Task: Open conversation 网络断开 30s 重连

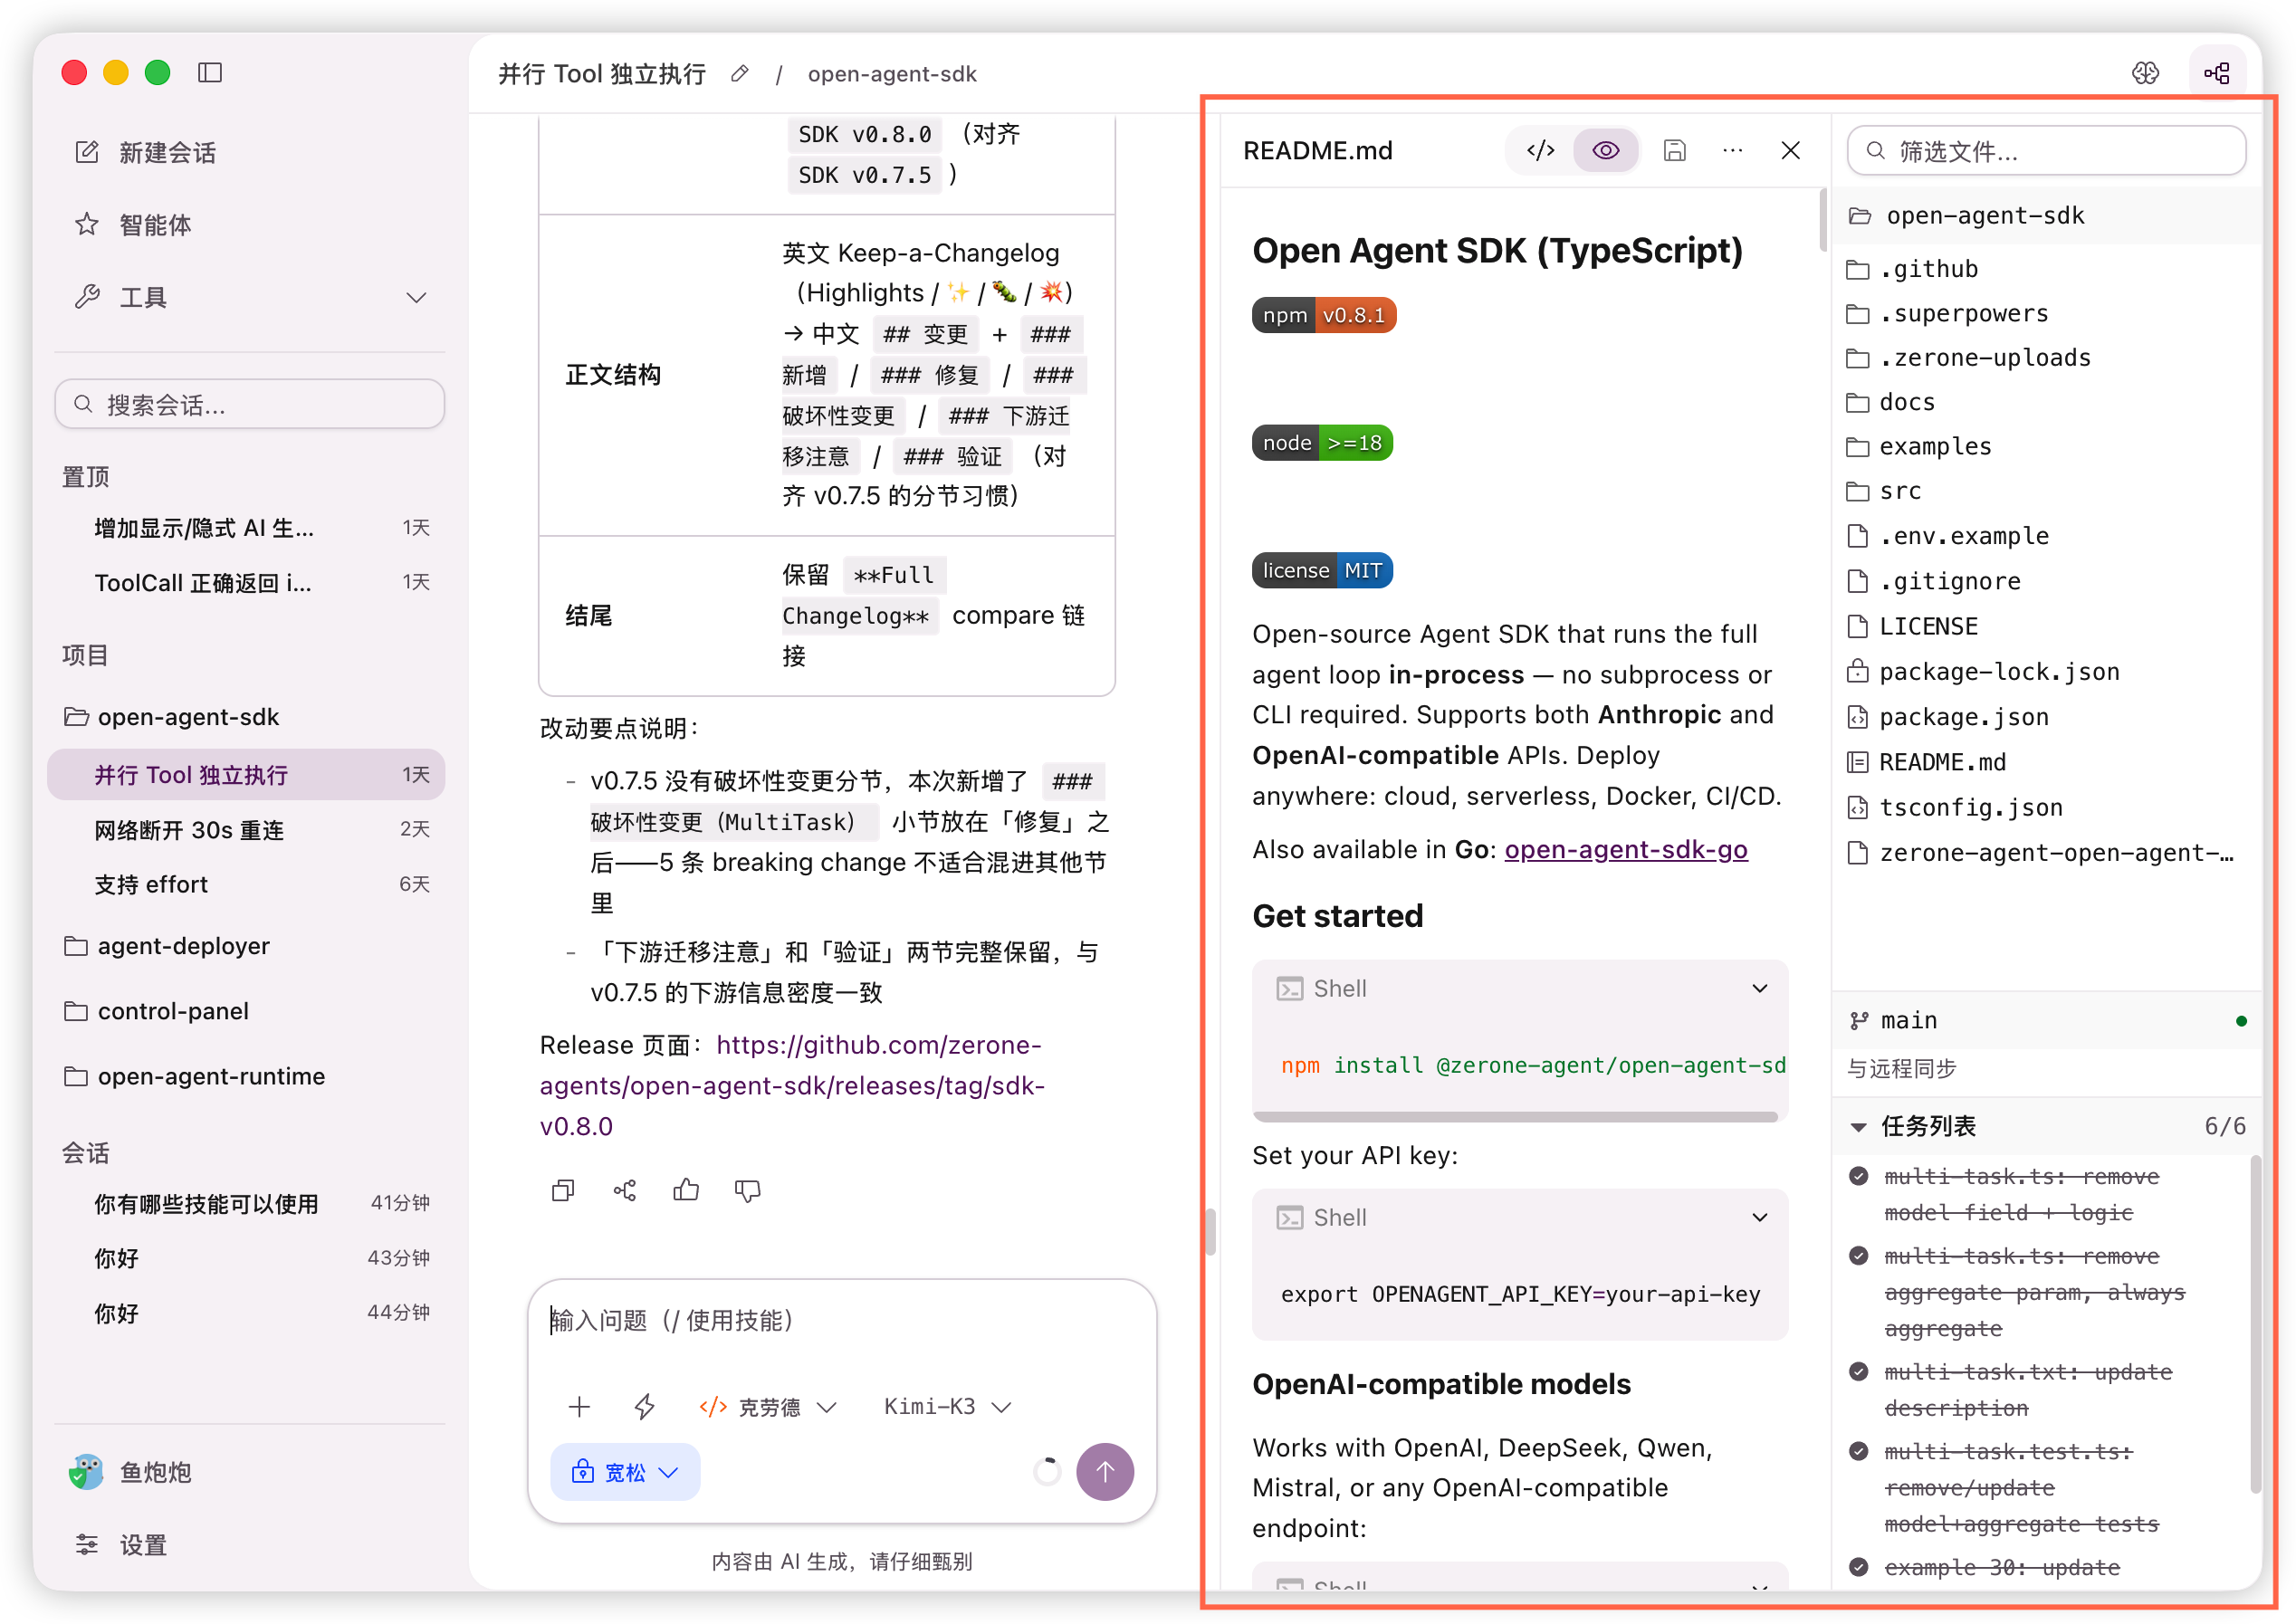Action: [x=246, y=830]
